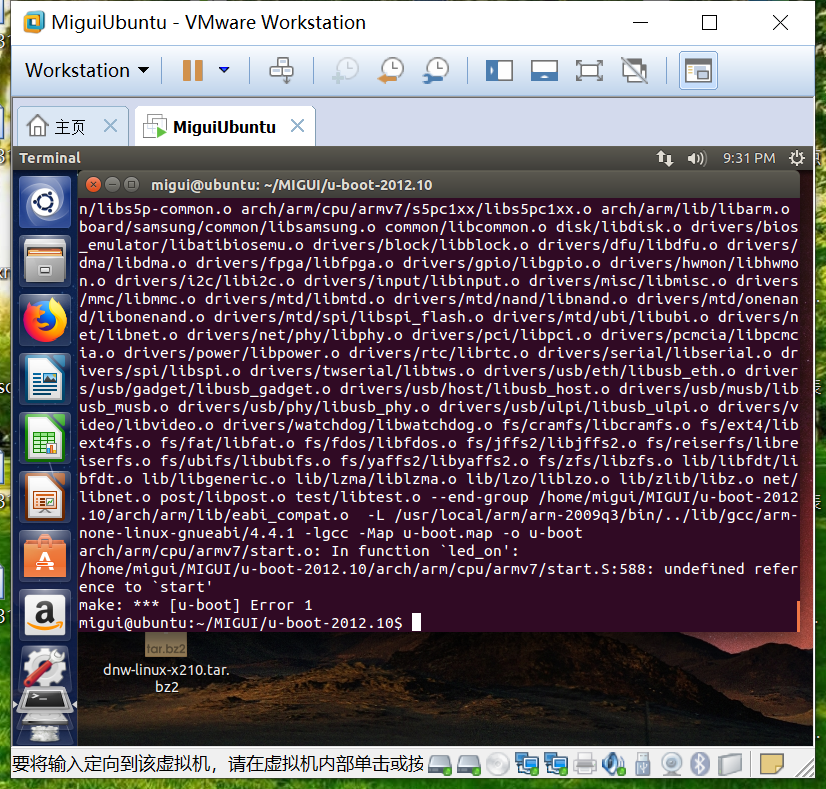Toggle the thumbnail bar view
The width and height of the screenshot is (826, 789).
544,70
